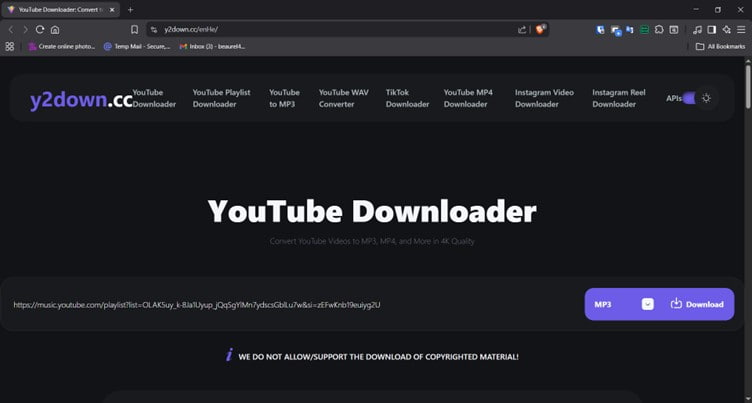View site information icon in address bar

154,30
